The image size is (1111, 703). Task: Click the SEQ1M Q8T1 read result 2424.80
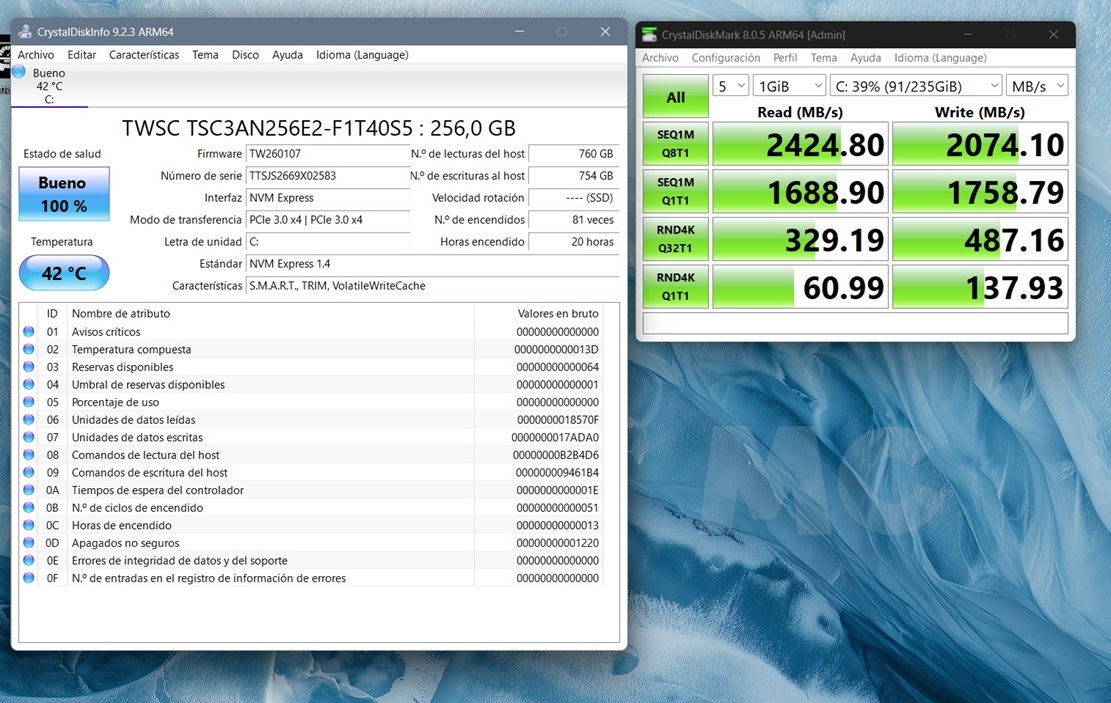point(800,145)
